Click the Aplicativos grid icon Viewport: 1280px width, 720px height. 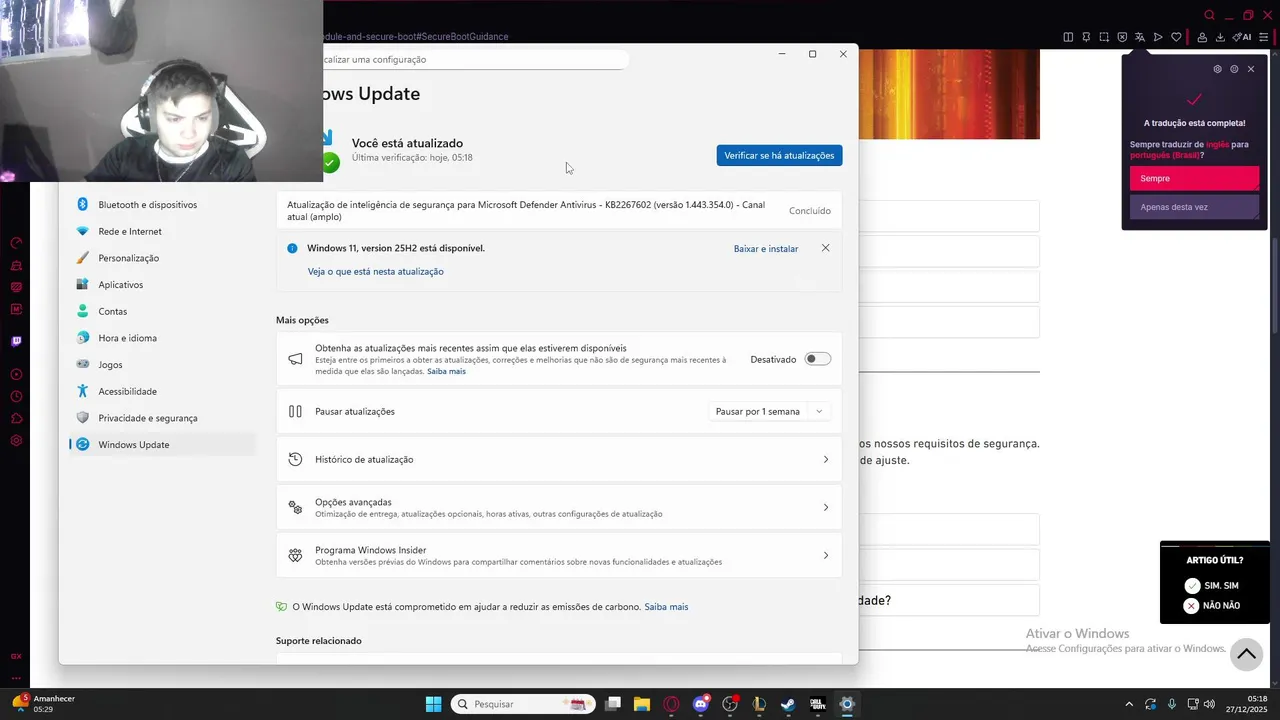coord(83,284)
